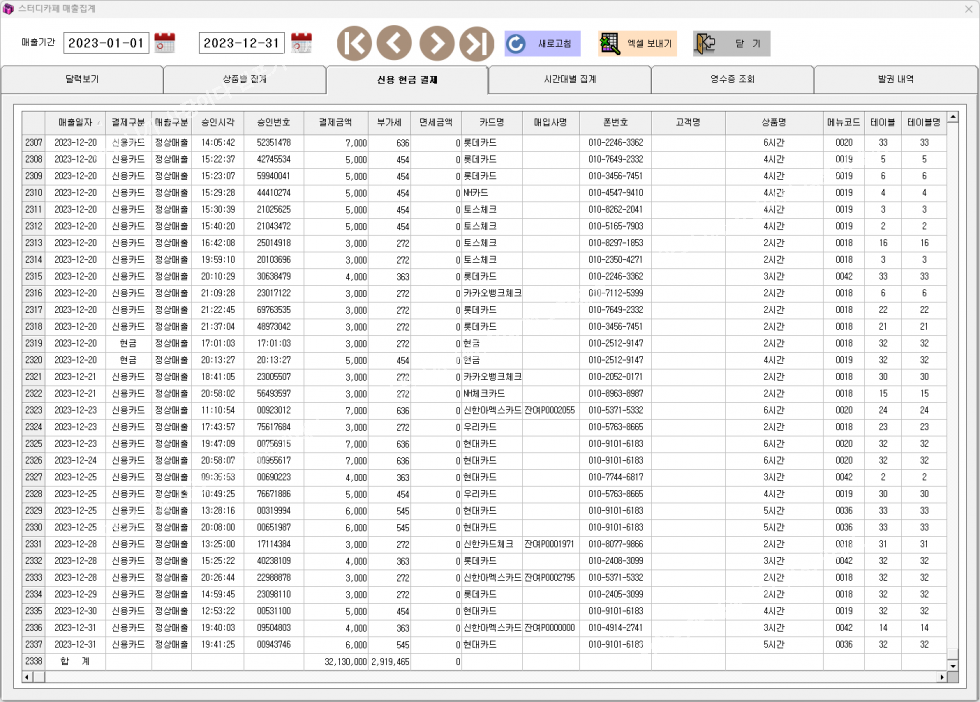Click the 엑셀 보내기 export button

[638, 44]
